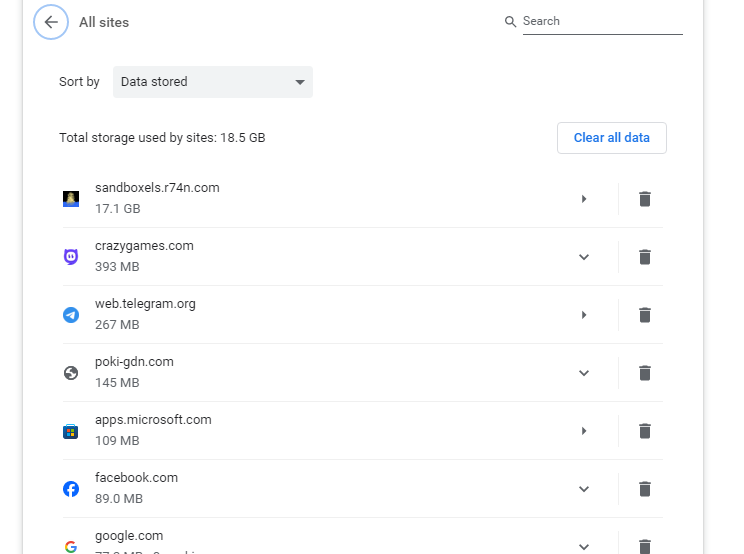Click the search magnifier icon
The height and width of the screenshot is (554, 744).
pyautogui.click(x=511, y=22)
